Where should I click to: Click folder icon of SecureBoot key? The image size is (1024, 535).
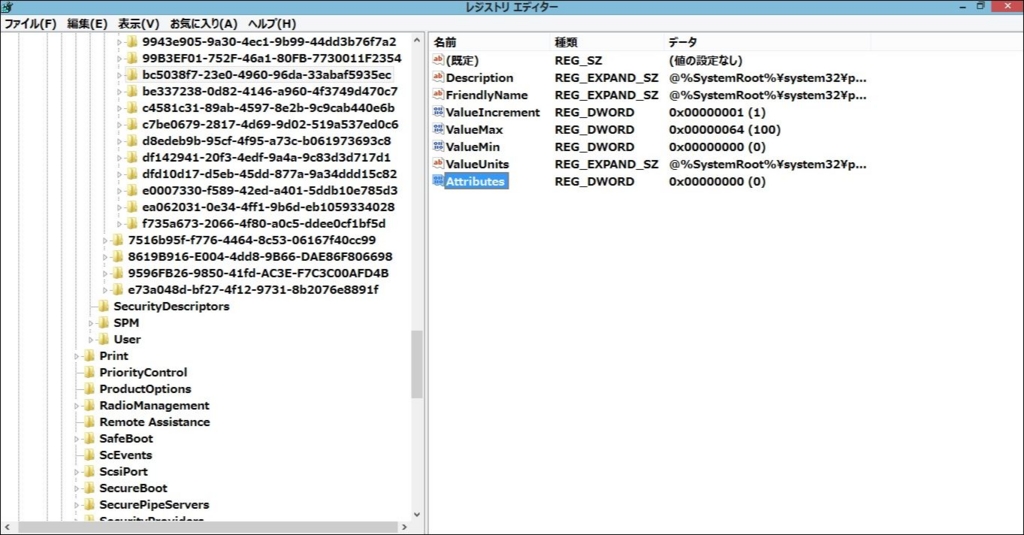pos(89,488)
